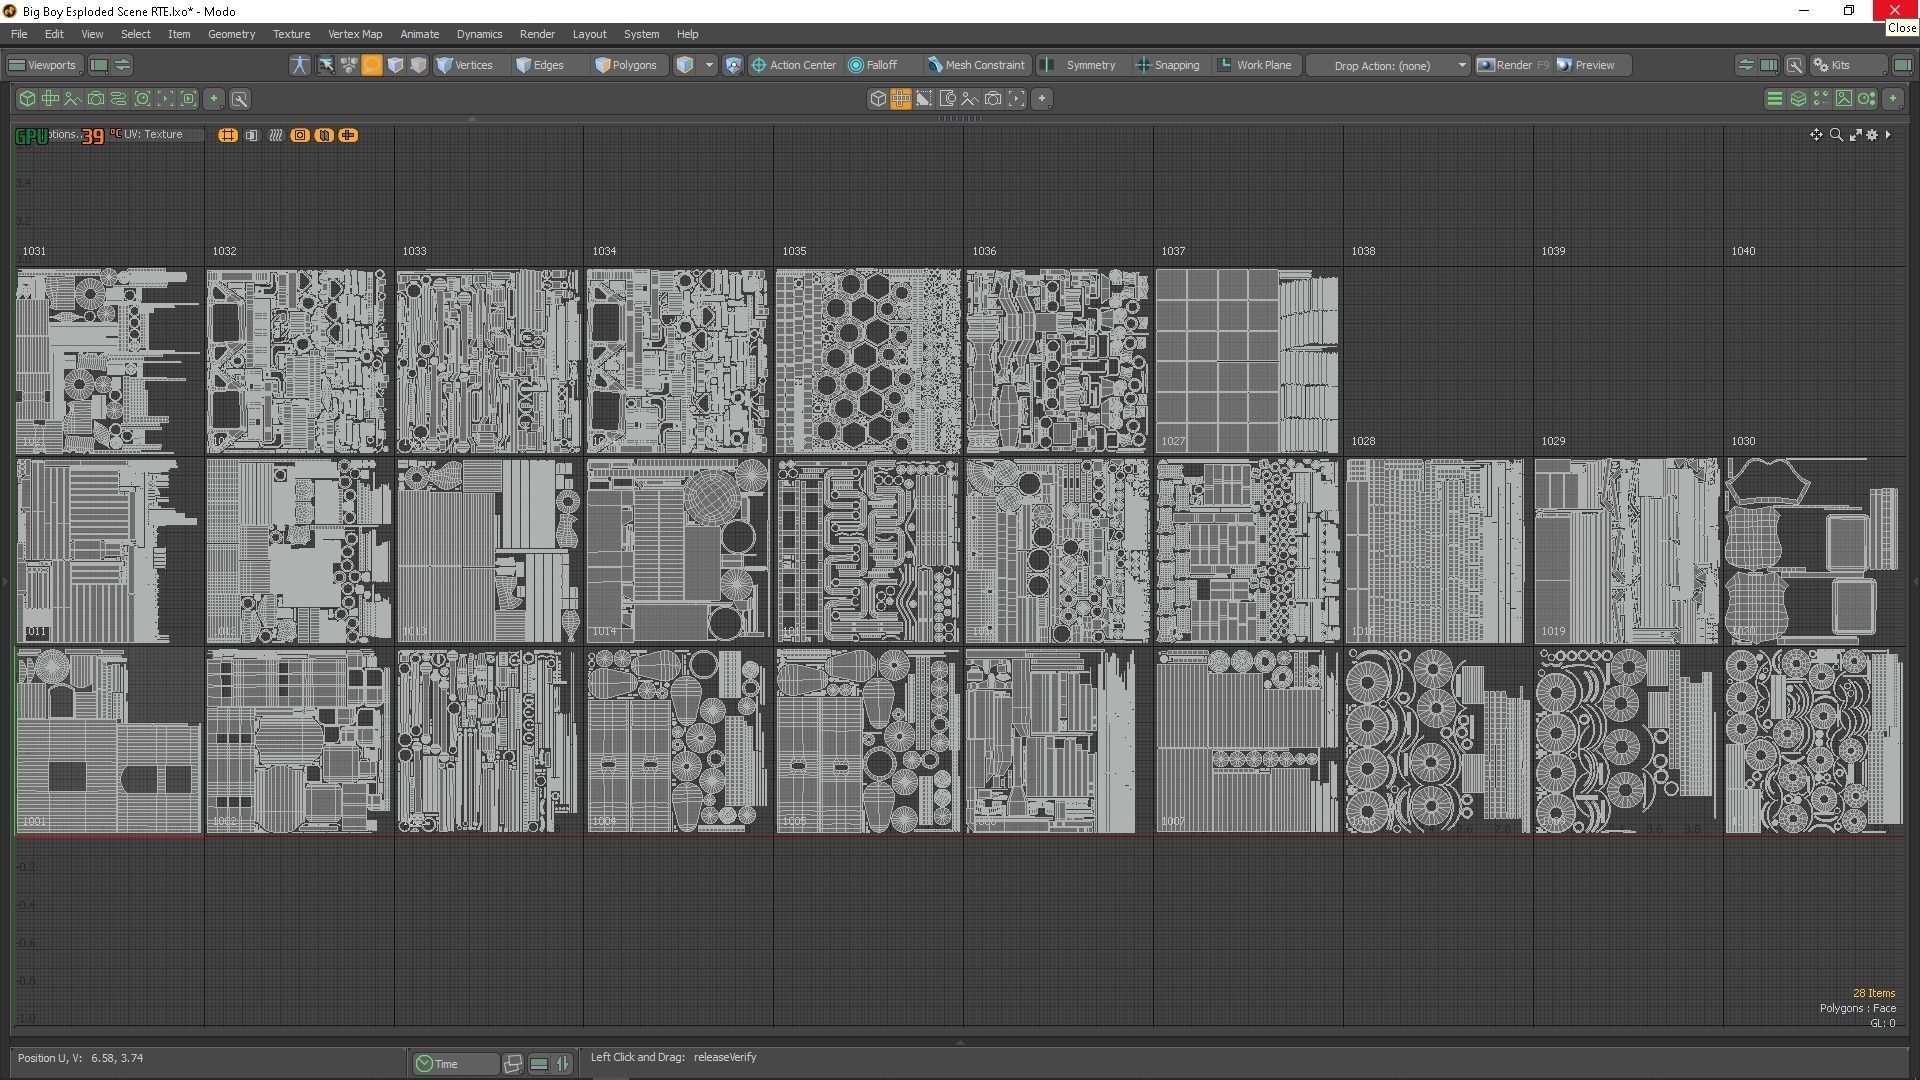The image size is (1920, 1080).
Task: Click the highlighted orange UV layout icon
Action: [900, 99]
